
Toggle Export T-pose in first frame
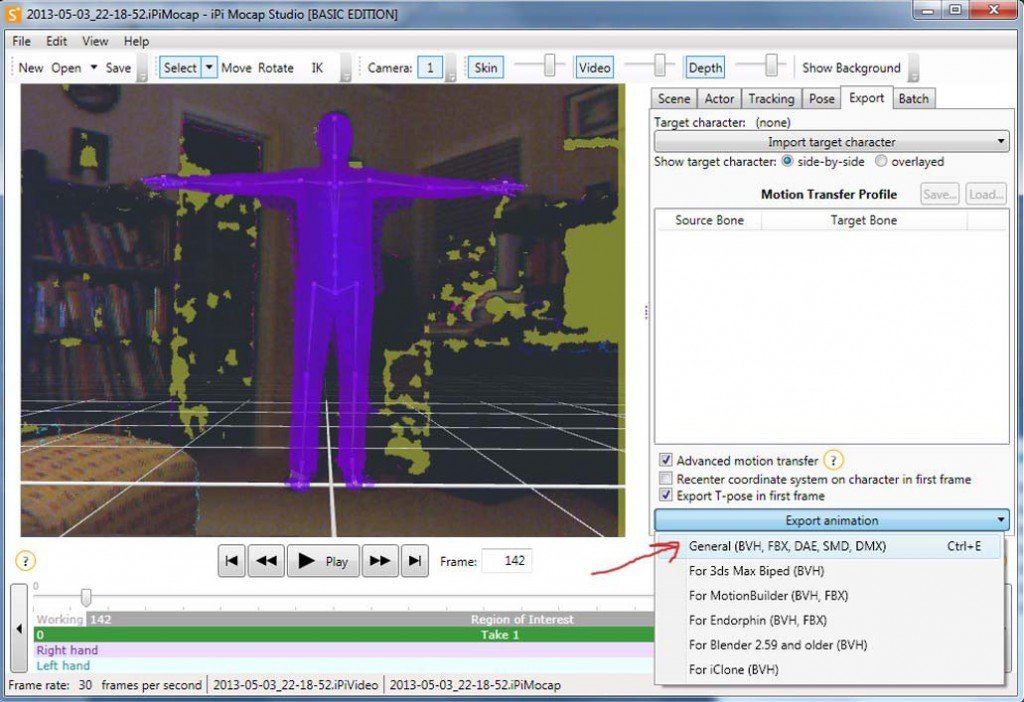pyautogui.click(x=665, y=496)
